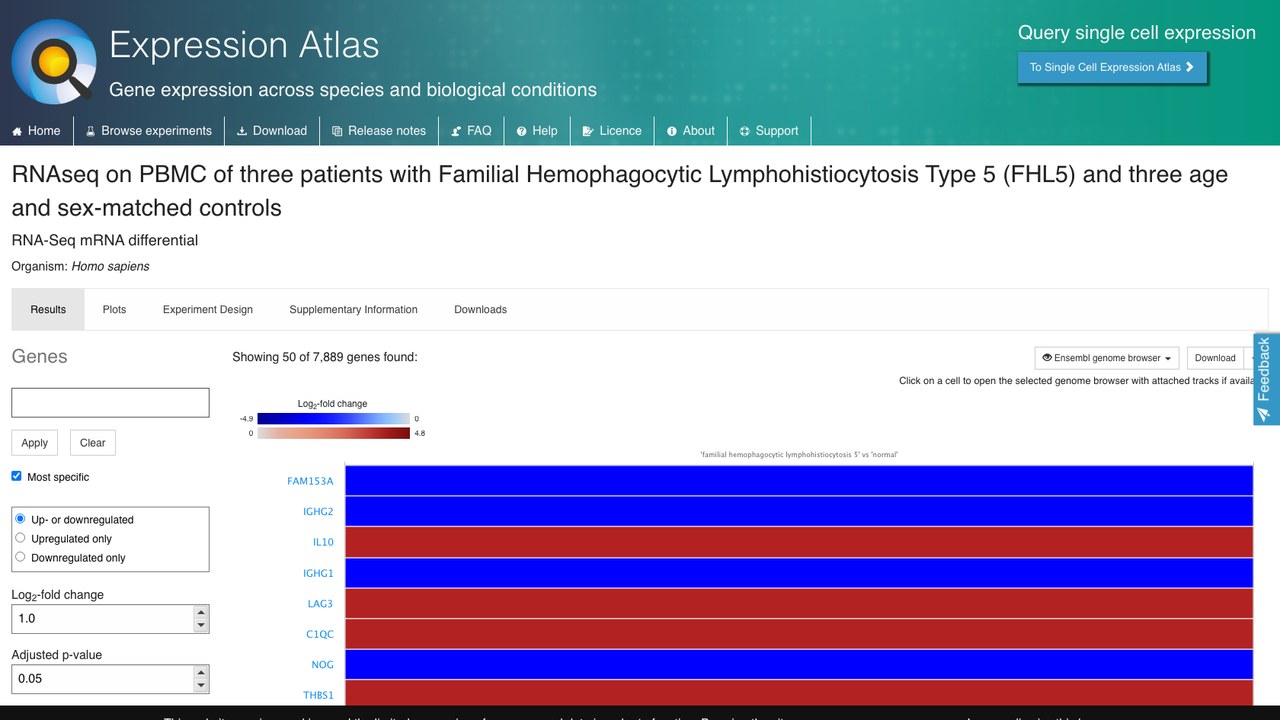
Task: Open Browse experiments in navigation bar
Action: pos(148,131)
